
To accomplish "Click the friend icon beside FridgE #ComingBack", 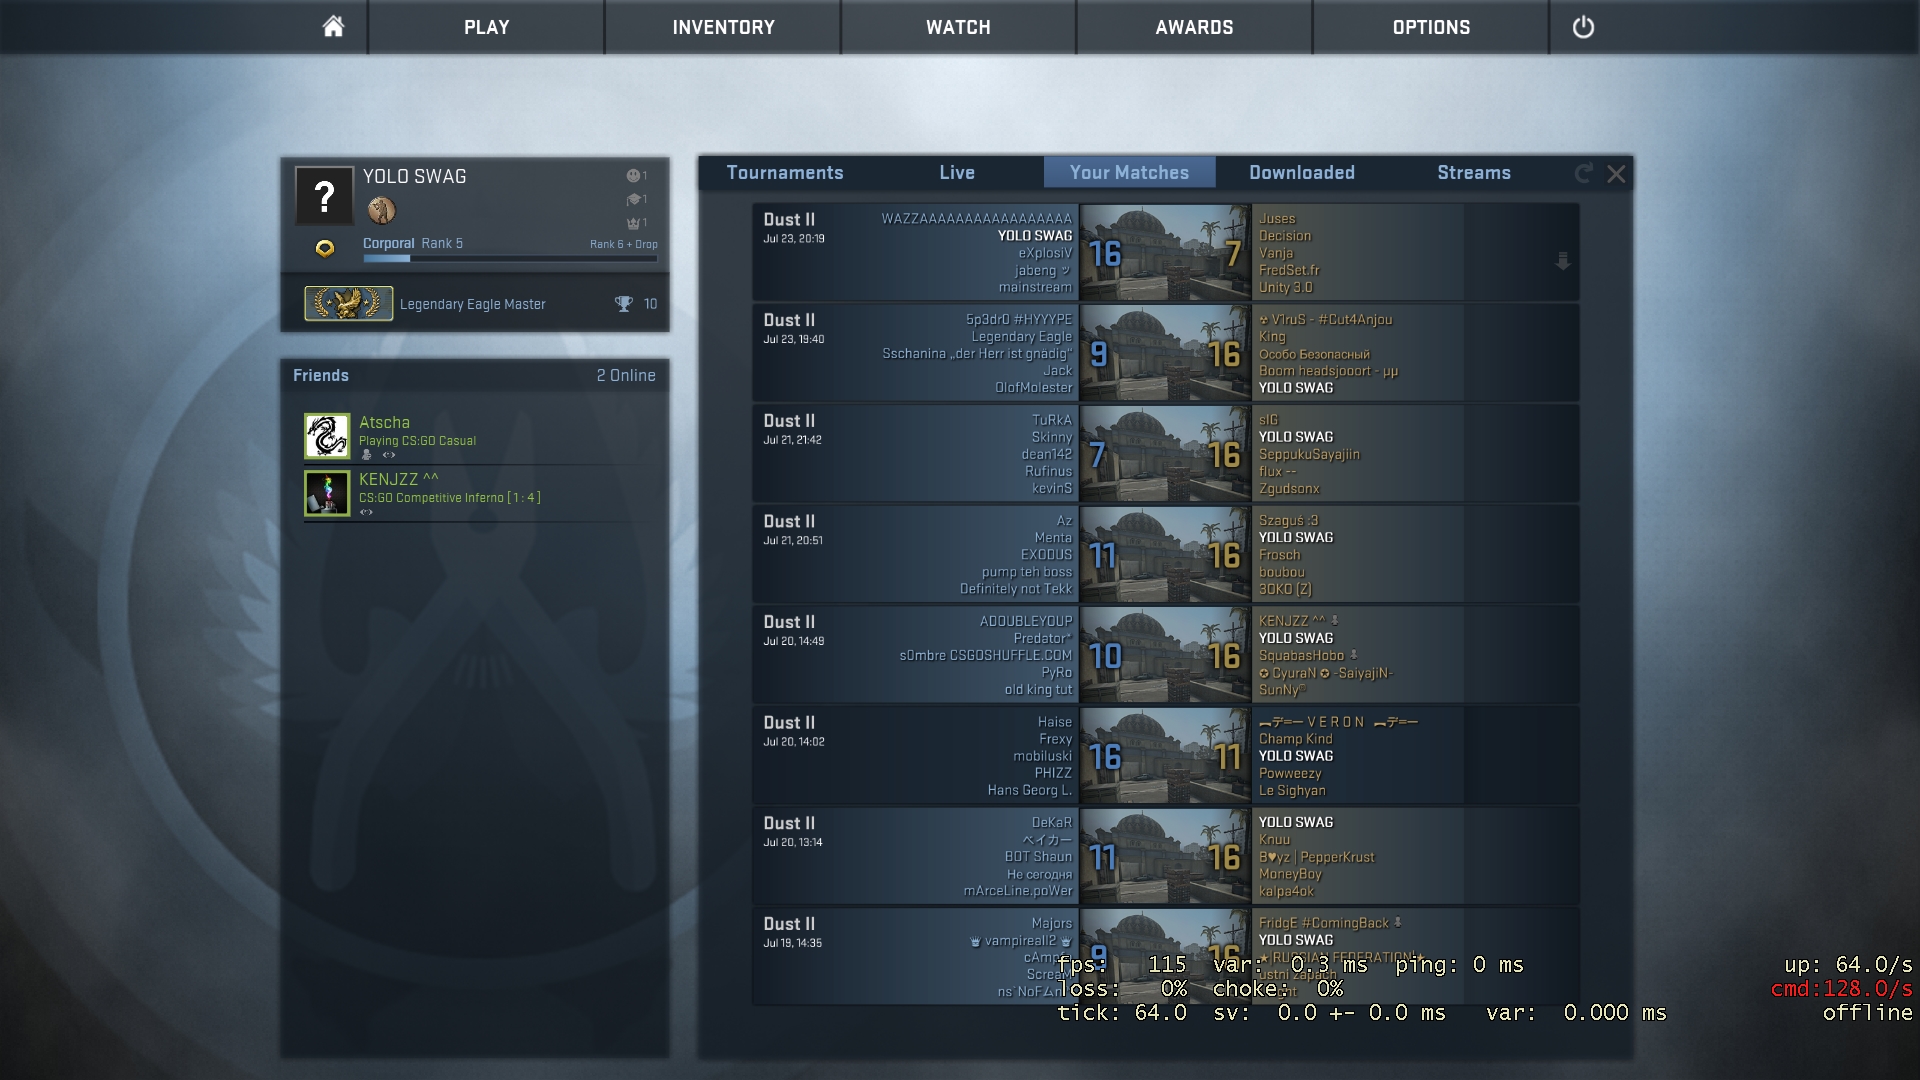I will (1398, 923).
